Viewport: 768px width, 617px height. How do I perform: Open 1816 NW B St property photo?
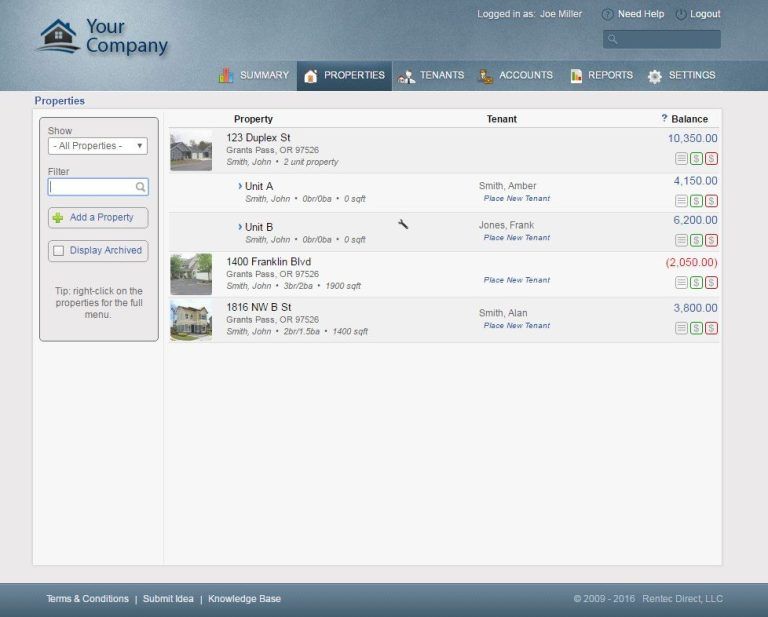(x=191, y=320)
